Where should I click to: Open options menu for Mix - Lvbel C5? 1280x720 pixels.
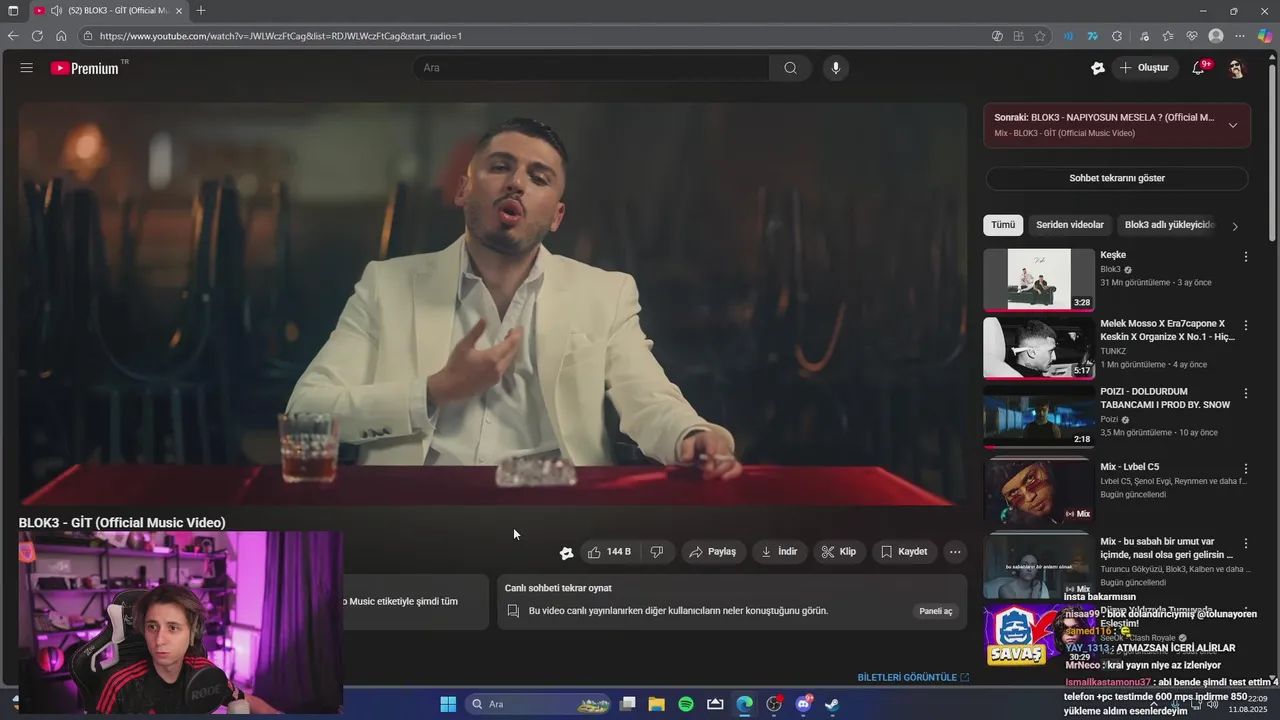pyautogui.click(x=1246, y=469)
